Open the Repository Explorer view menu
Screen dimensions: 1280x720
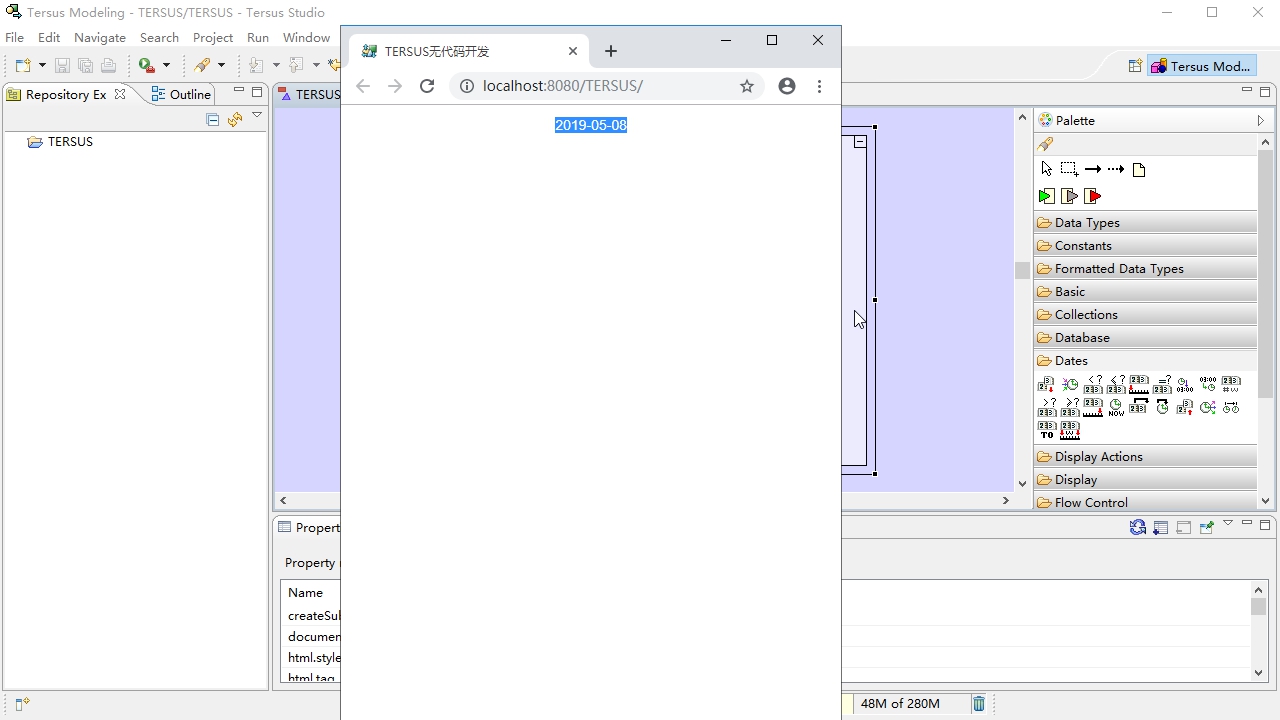[x=257, y=116]
